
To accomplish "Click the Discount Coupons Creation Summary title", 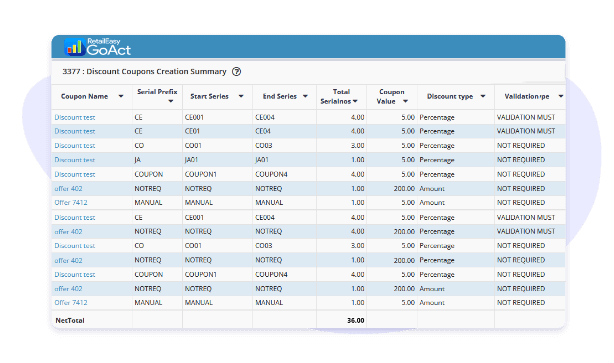I will [x=156, y=71].
